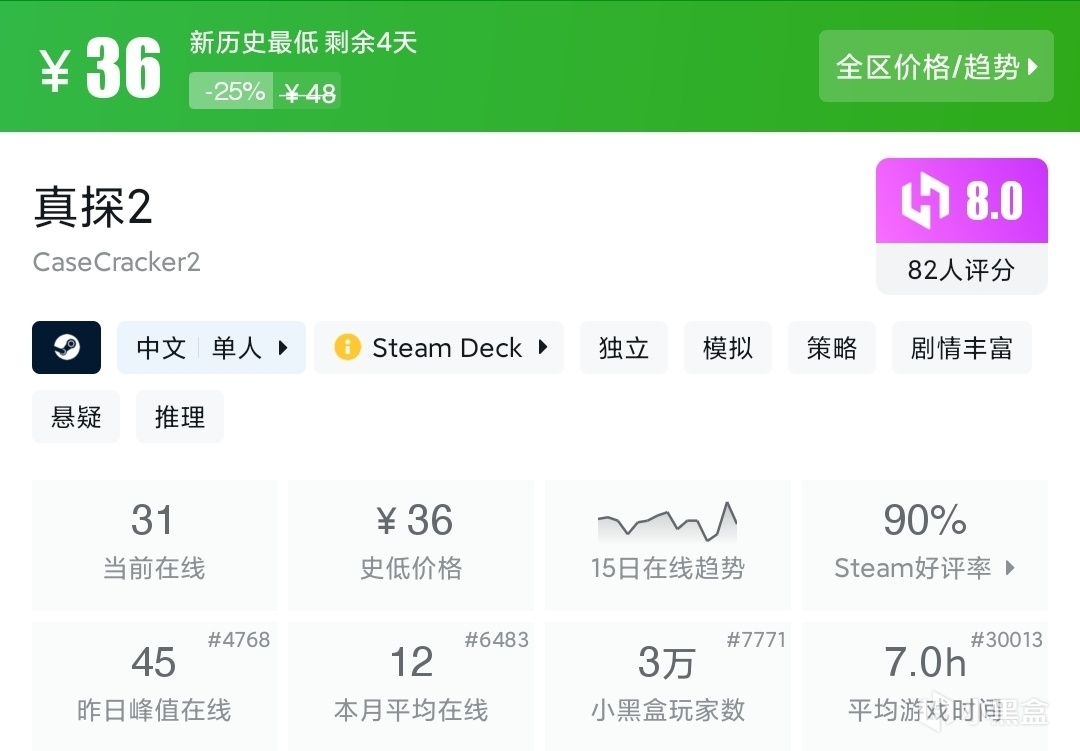Click the Steam platform icon
Viewport: 1080px width, 751px height.
66,347
